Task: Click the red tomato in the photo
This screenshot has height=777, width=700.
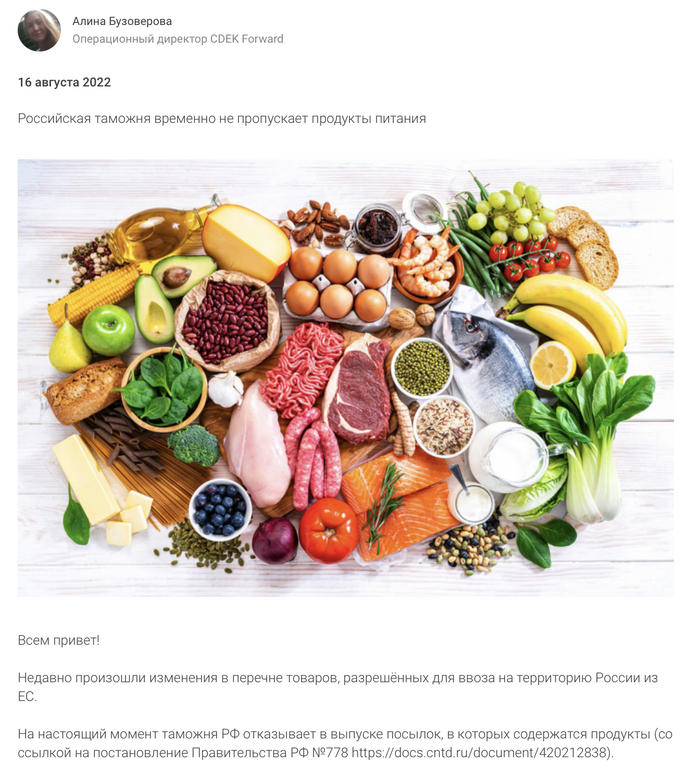Action: [x=328, y=530]
